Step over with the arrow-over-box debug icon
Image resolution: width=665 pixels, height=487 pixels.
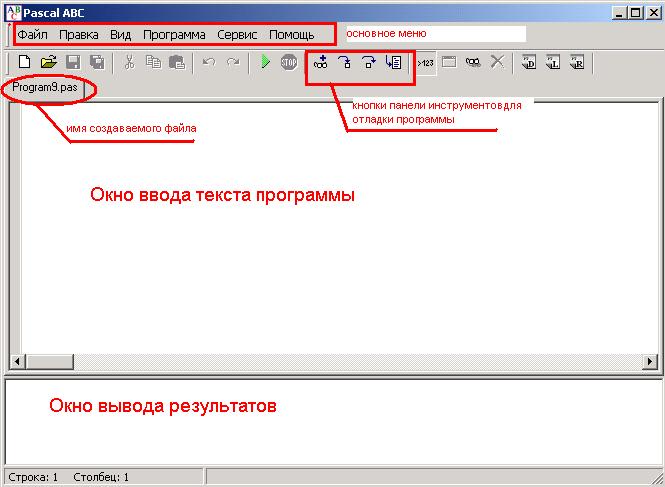pyautogui.click(x=369, y=62)
